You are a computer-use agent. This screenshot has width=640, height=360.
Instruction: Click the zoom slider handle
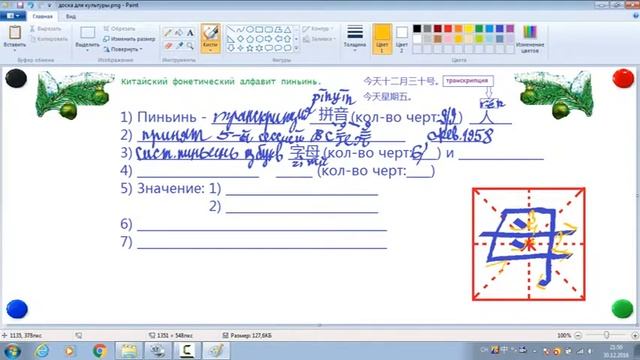[x=607, y=335]
